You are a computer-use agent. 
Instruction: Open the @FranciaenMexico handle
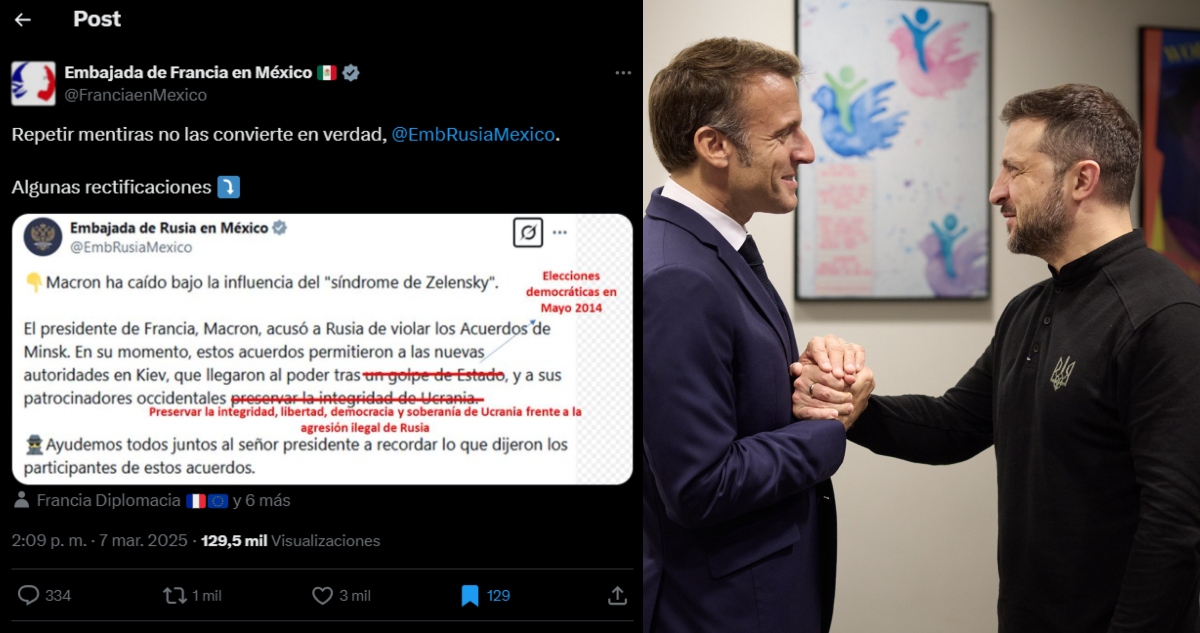[x=136, y=95]
